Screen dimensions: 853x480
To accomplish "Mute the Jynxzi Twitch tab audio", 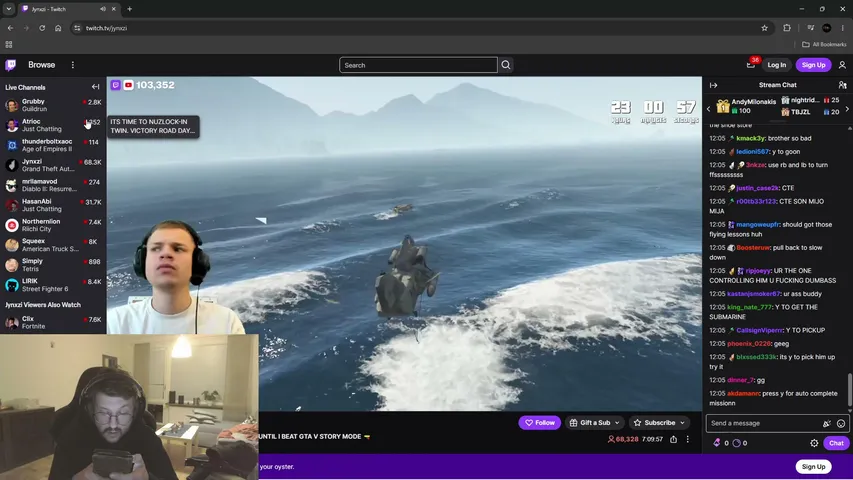I will click(x=103, y=9).
